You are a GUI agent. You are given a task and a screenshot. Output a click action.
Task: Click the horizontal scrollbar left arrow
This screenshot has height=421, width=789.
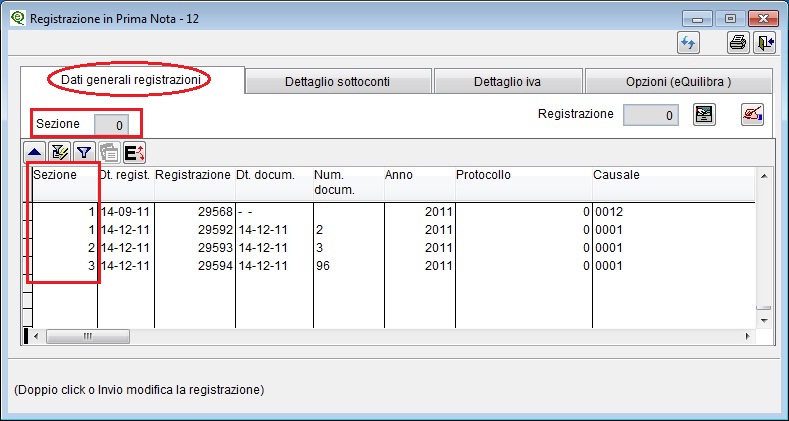pyautogui.click(x=36, y=336)
